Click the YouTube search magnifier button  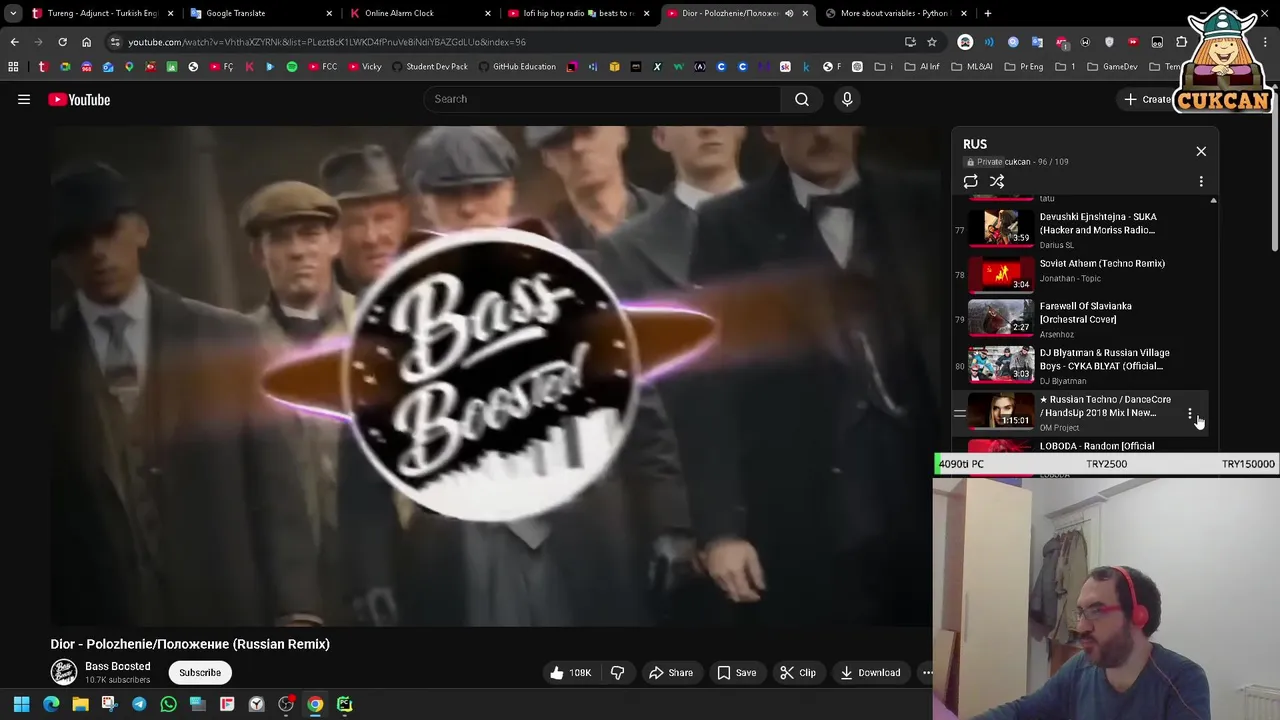[x=802, y=99]
